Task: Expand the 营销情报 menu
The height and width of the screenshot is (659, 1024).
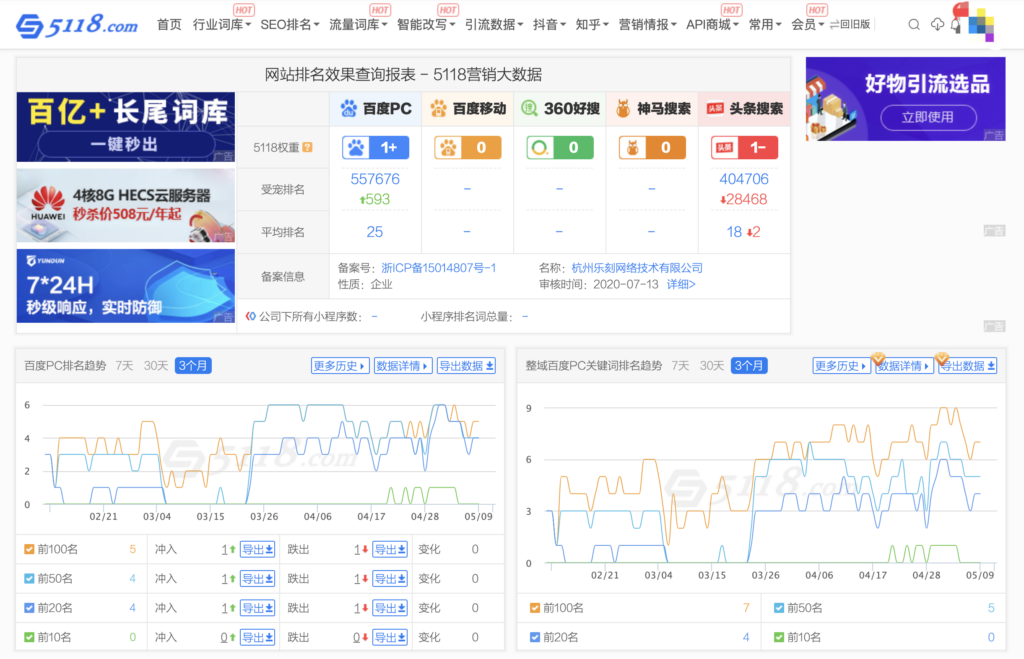Action: point(647,25)
